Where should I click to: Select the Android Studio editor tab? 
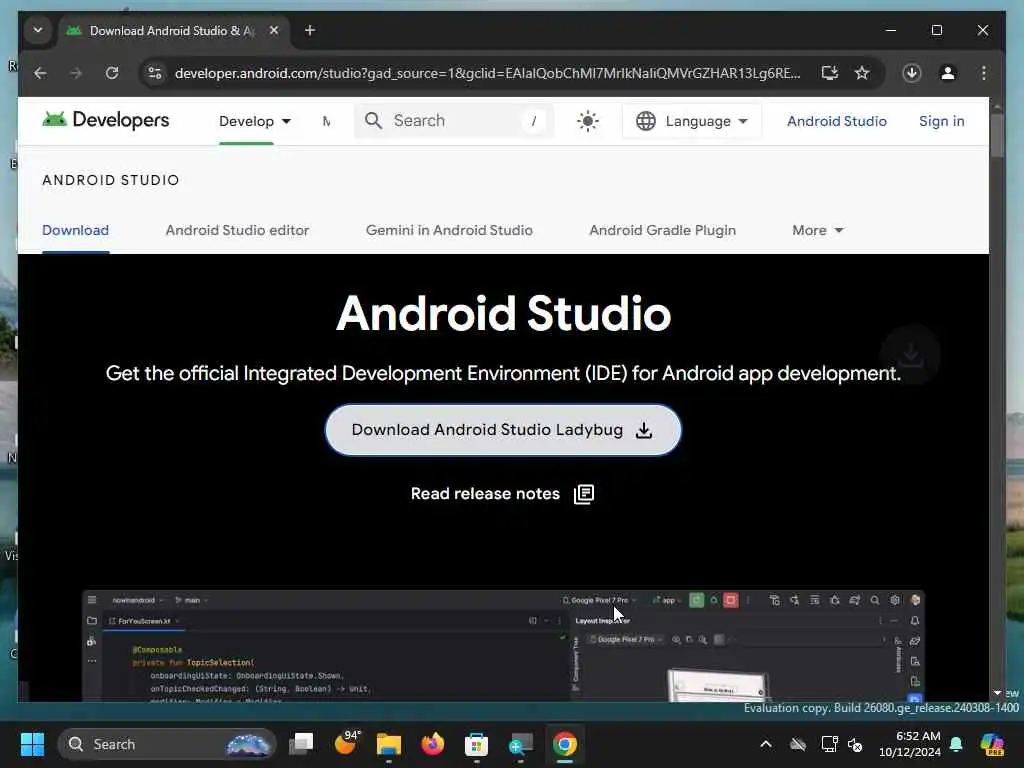237,230
